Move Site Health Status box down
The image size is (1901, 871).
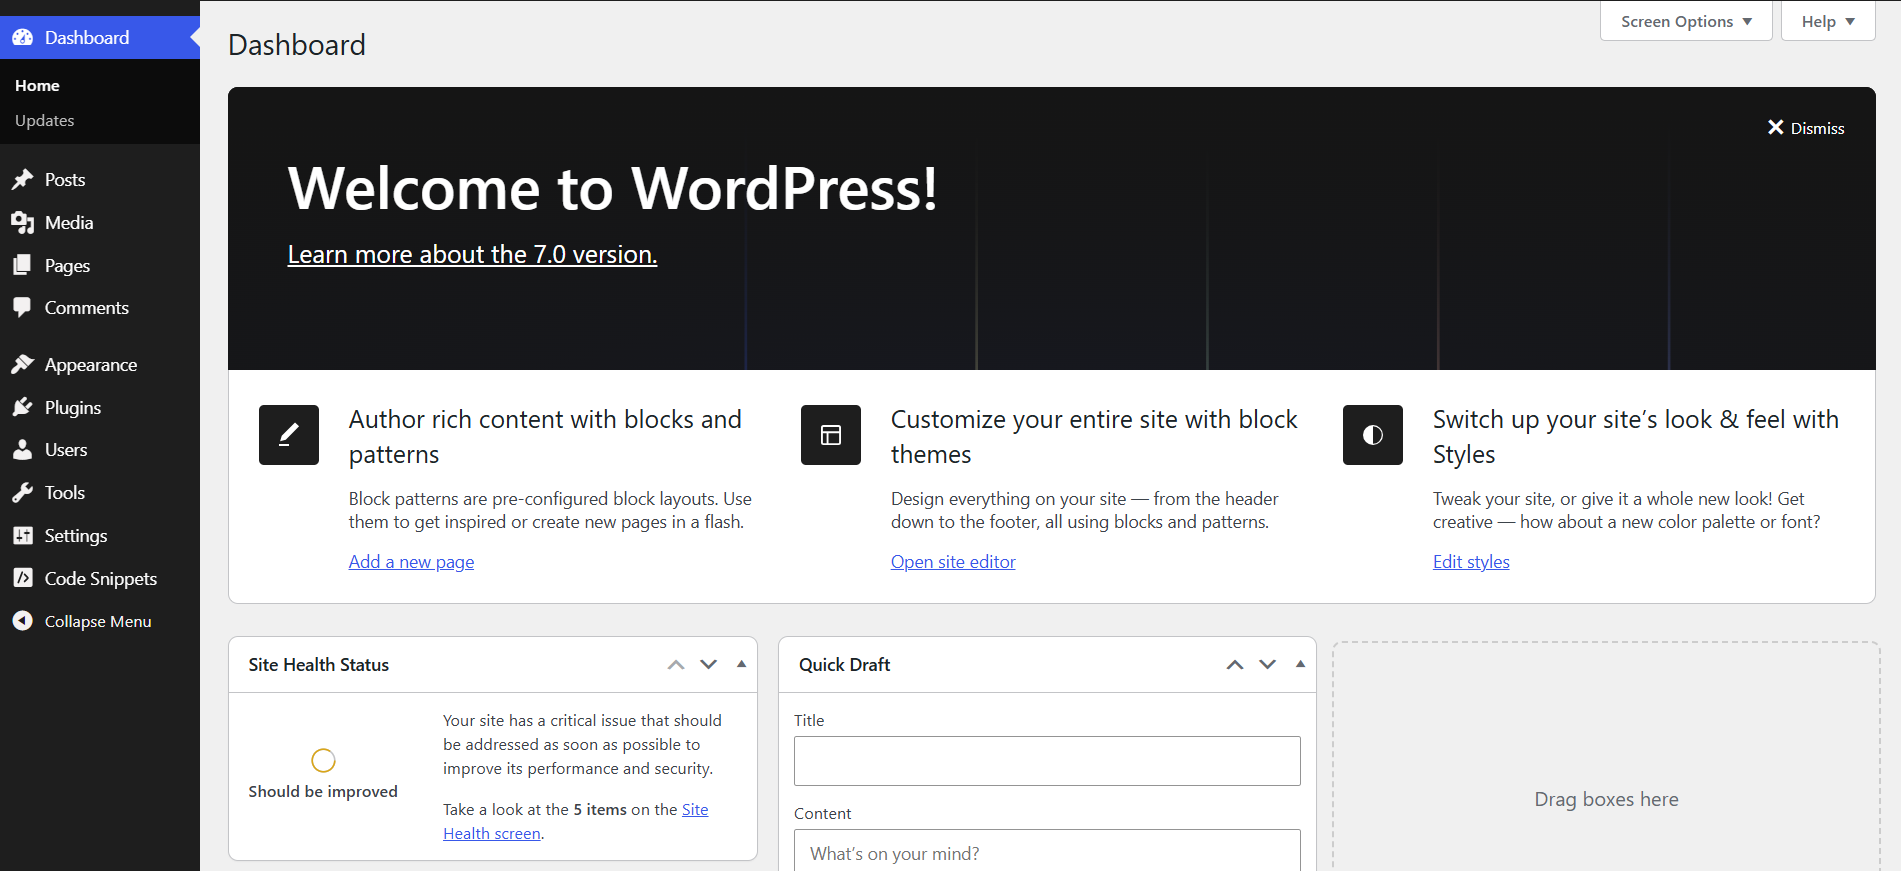pyautogui.click(x=709, y=665)
